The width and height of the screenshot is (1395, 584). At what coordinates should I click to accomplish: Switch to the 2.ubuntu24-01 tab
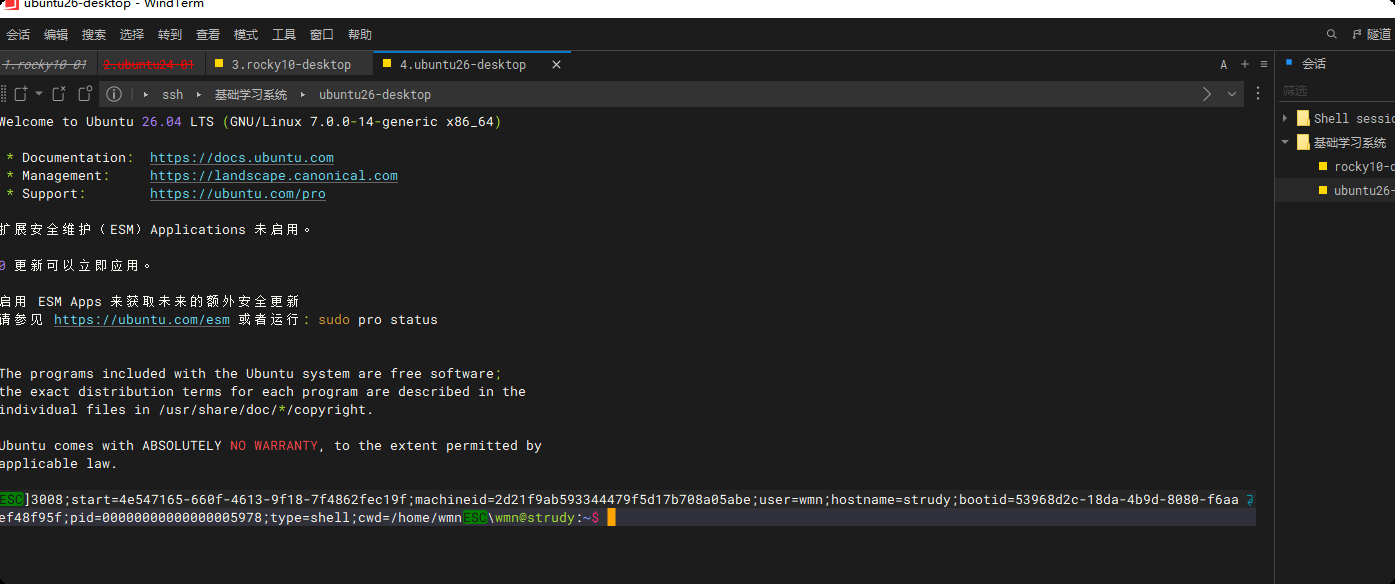(149, 64)
